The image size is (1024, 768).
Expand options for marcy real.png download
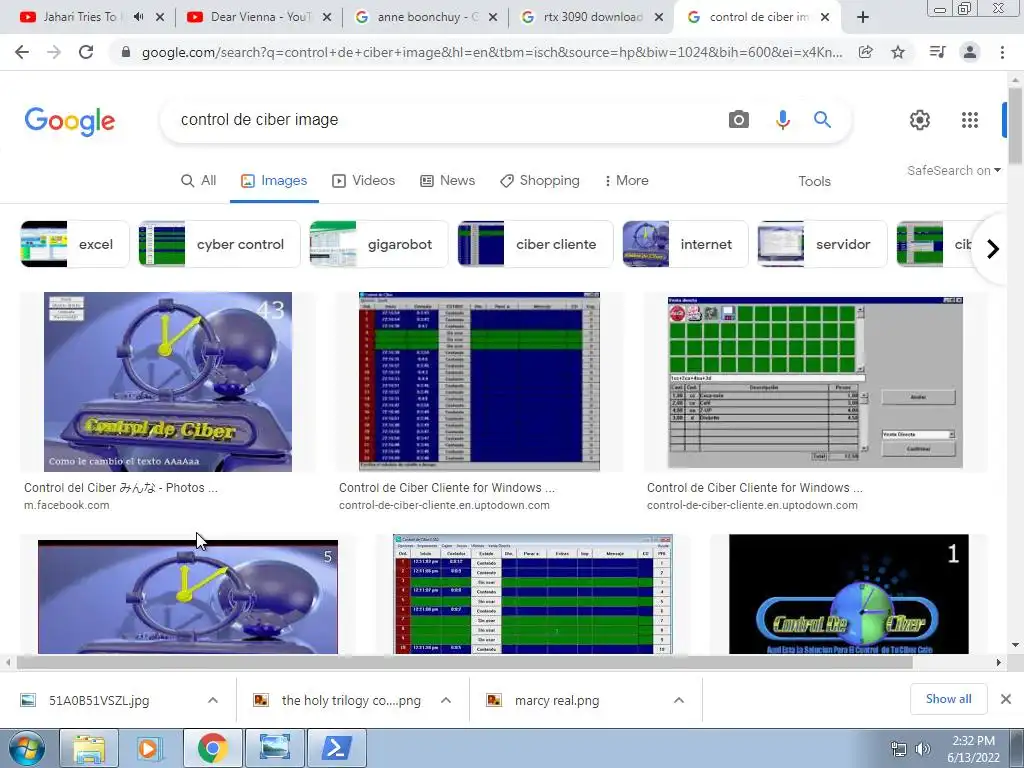click(x=679, y=700)
